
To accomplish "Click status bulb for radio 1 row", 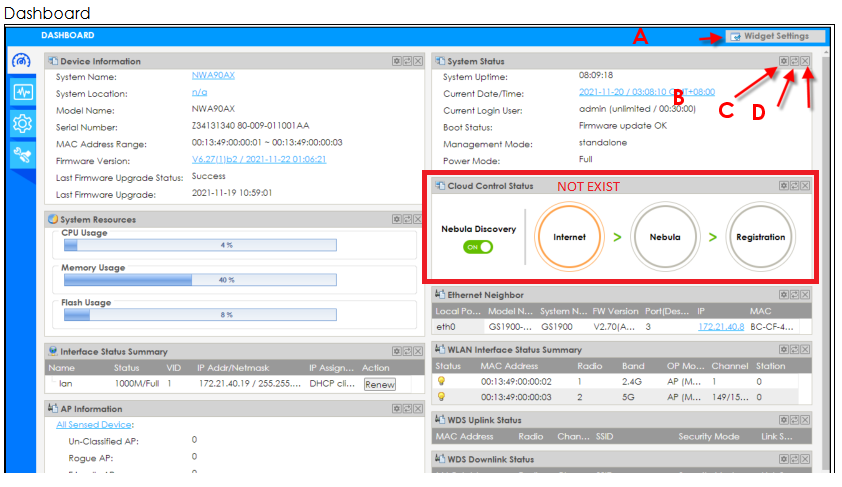I will (x=441, y=381).
